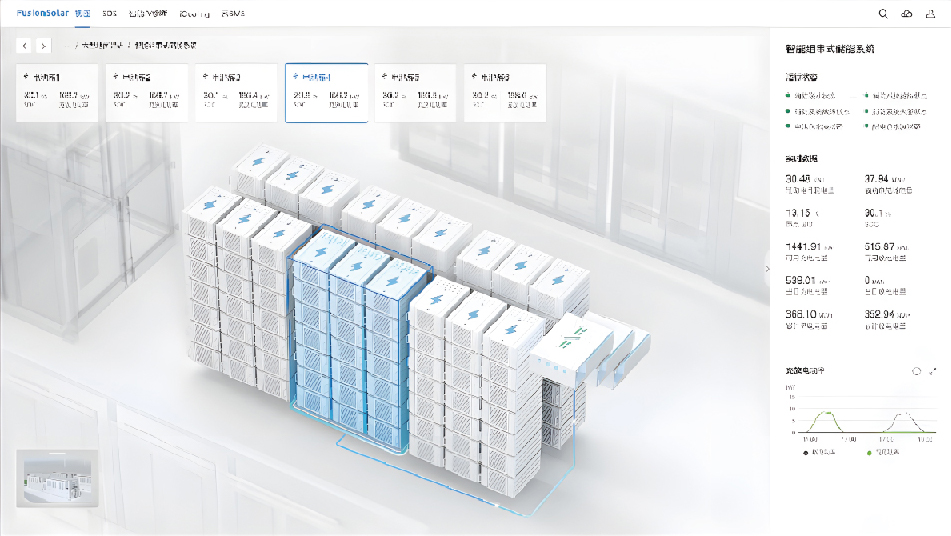Image resolution: width=951 pixels, height=536 pixels.
Task: Collapse the right-side info panel with the arrow
Action: click(x=767, y=268)
